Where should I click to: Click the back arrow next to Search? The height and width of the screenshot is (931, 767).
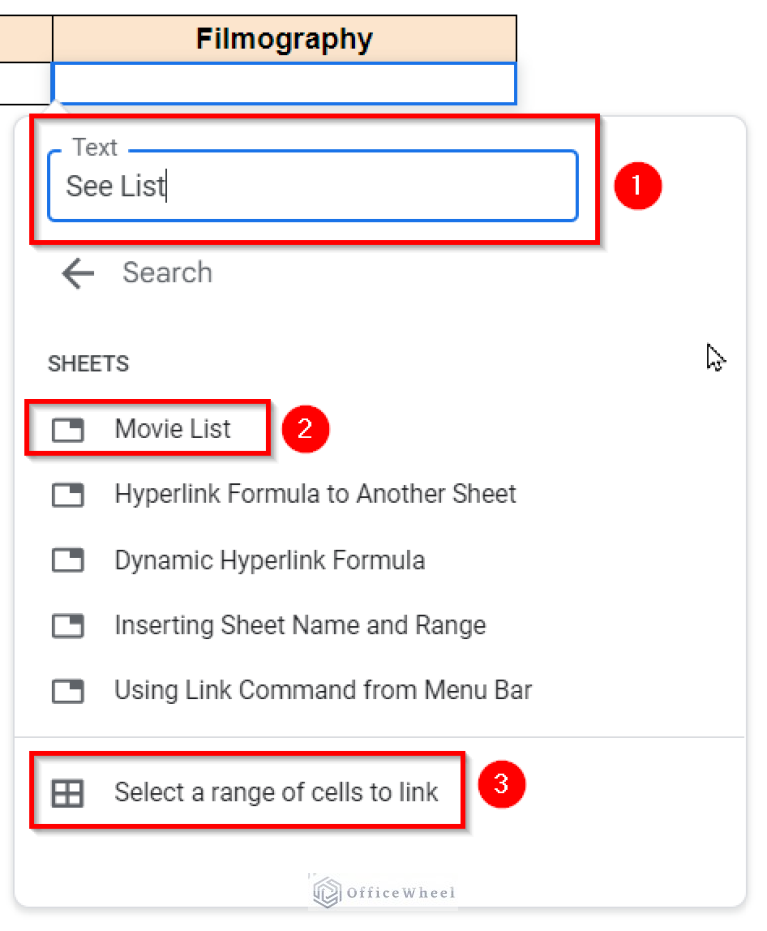77,273
